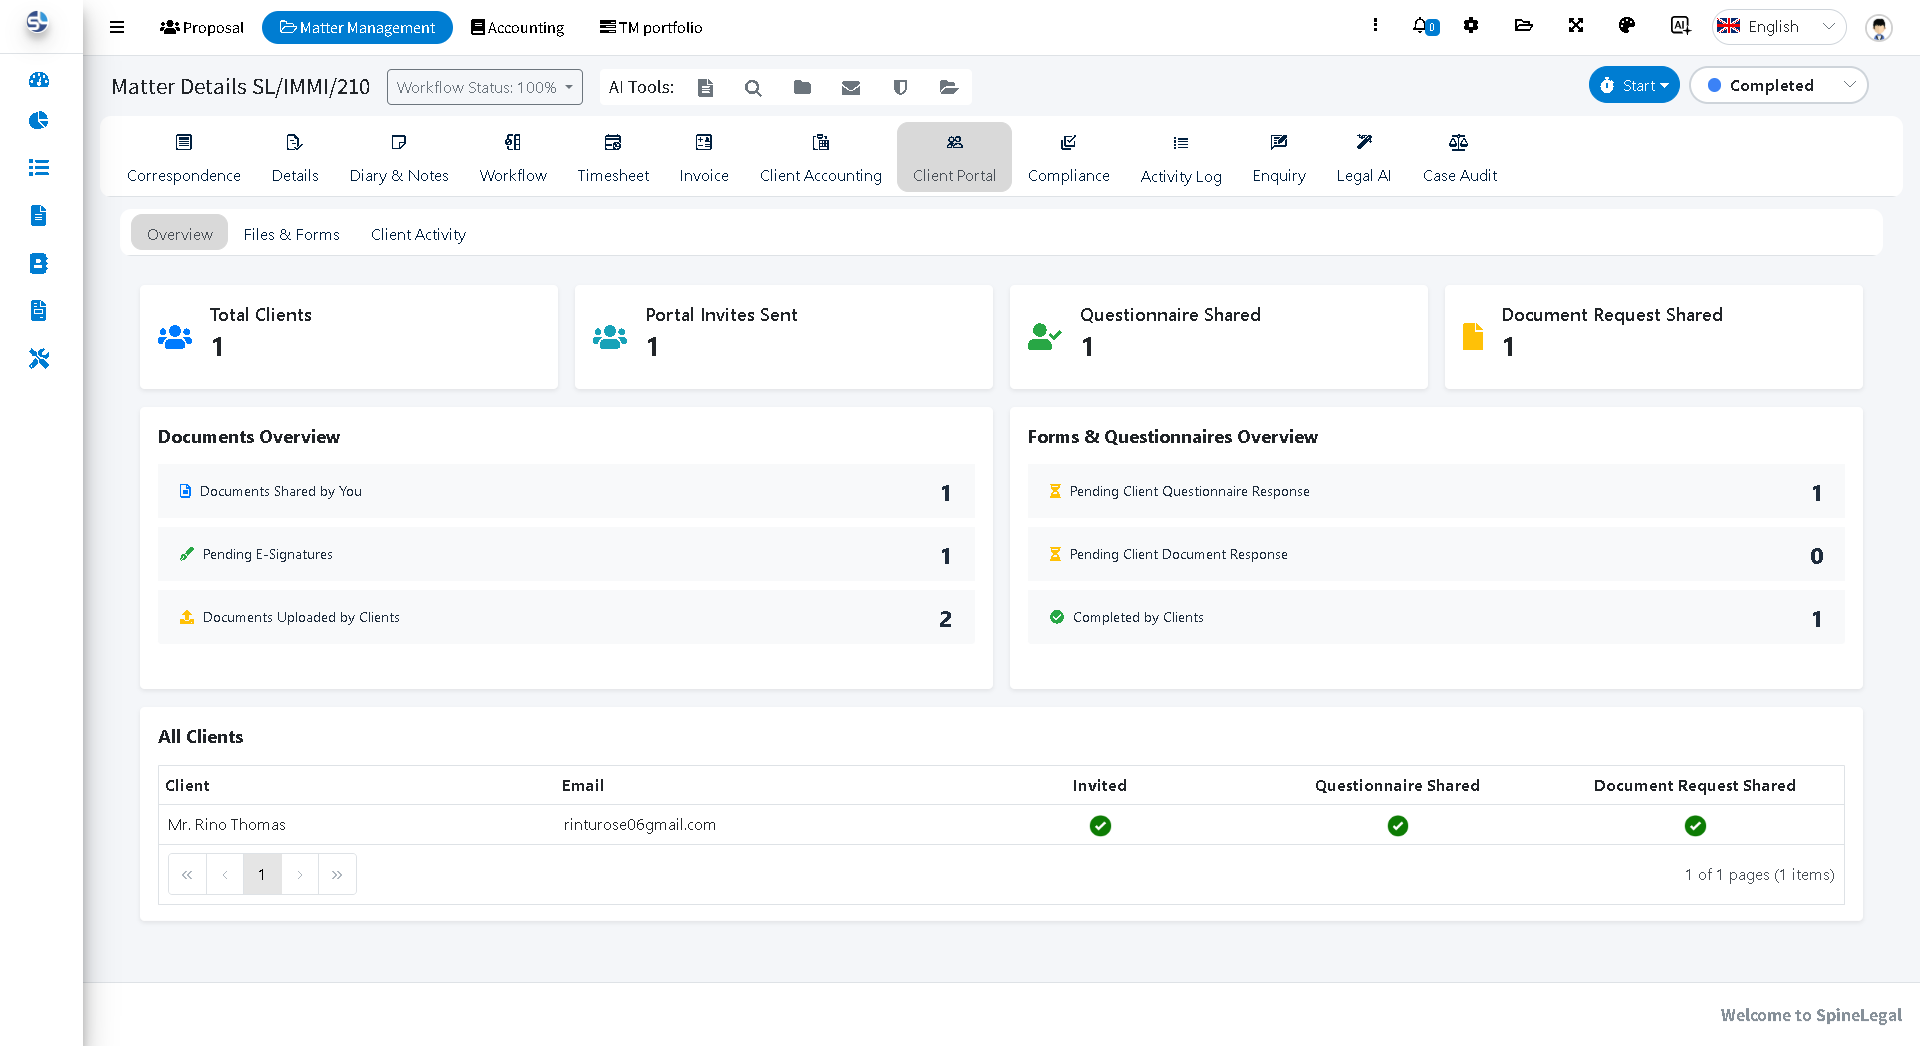The height and width of the screenshot is (1048, 1920).
Task: Switch to the Client Accounting tab
Action: 821,158
